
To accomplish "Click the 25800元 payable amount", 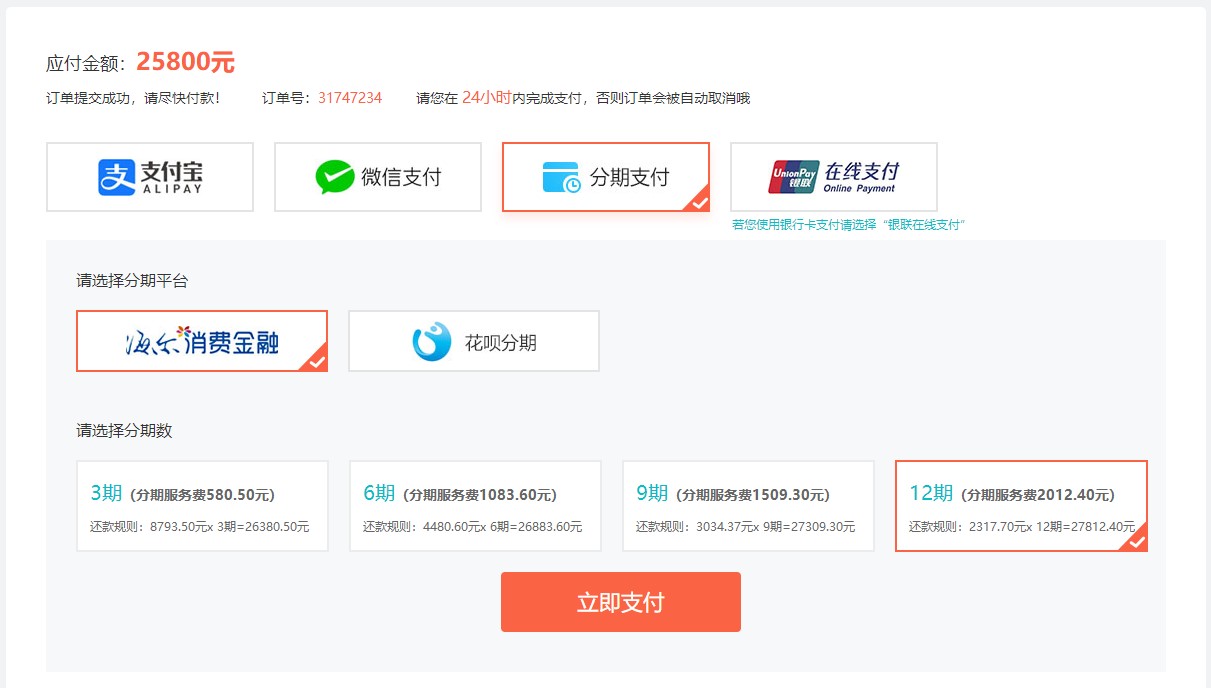I will click(185, 62).
